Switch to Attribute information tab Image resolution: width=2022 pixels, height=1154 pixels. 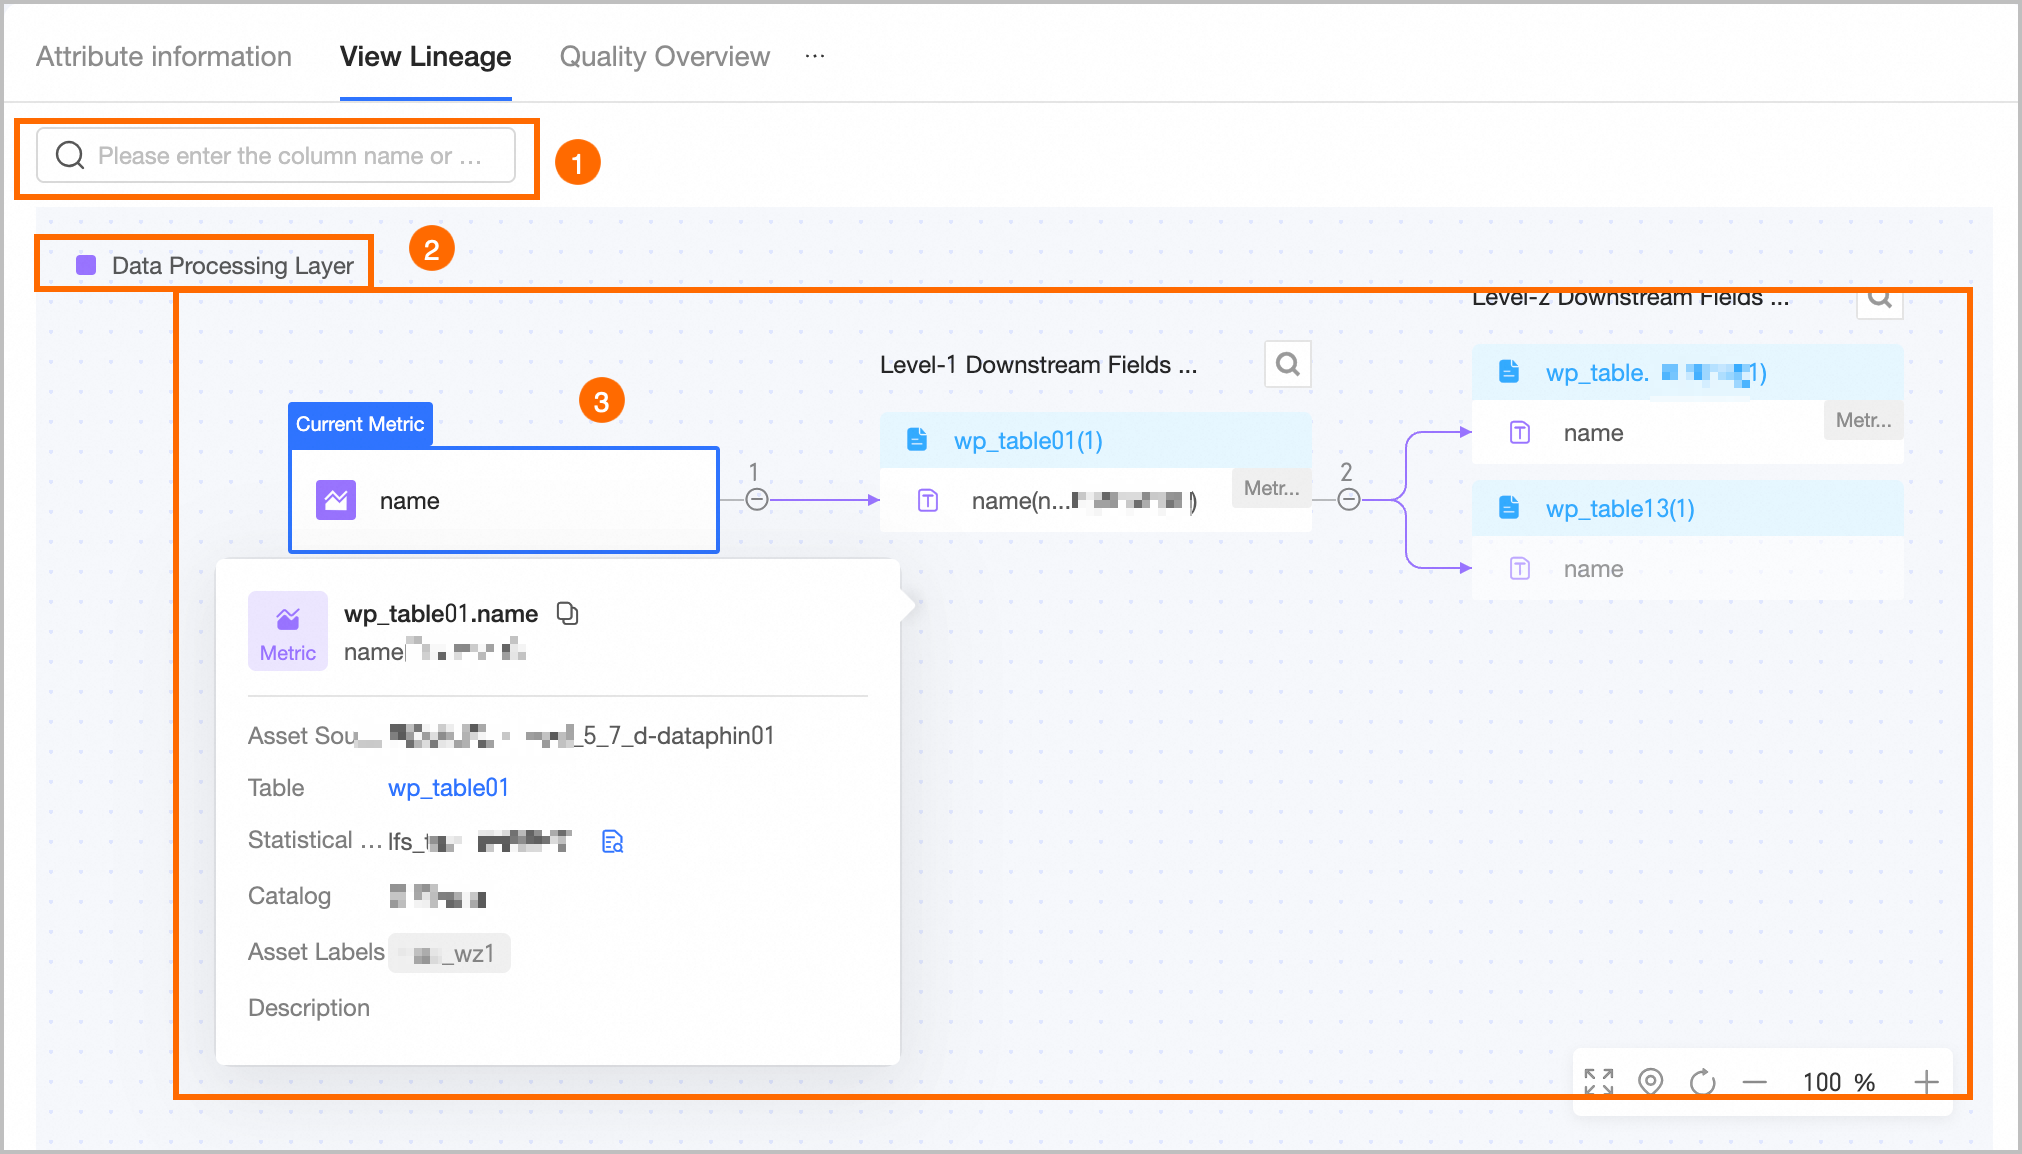(164, 56)
